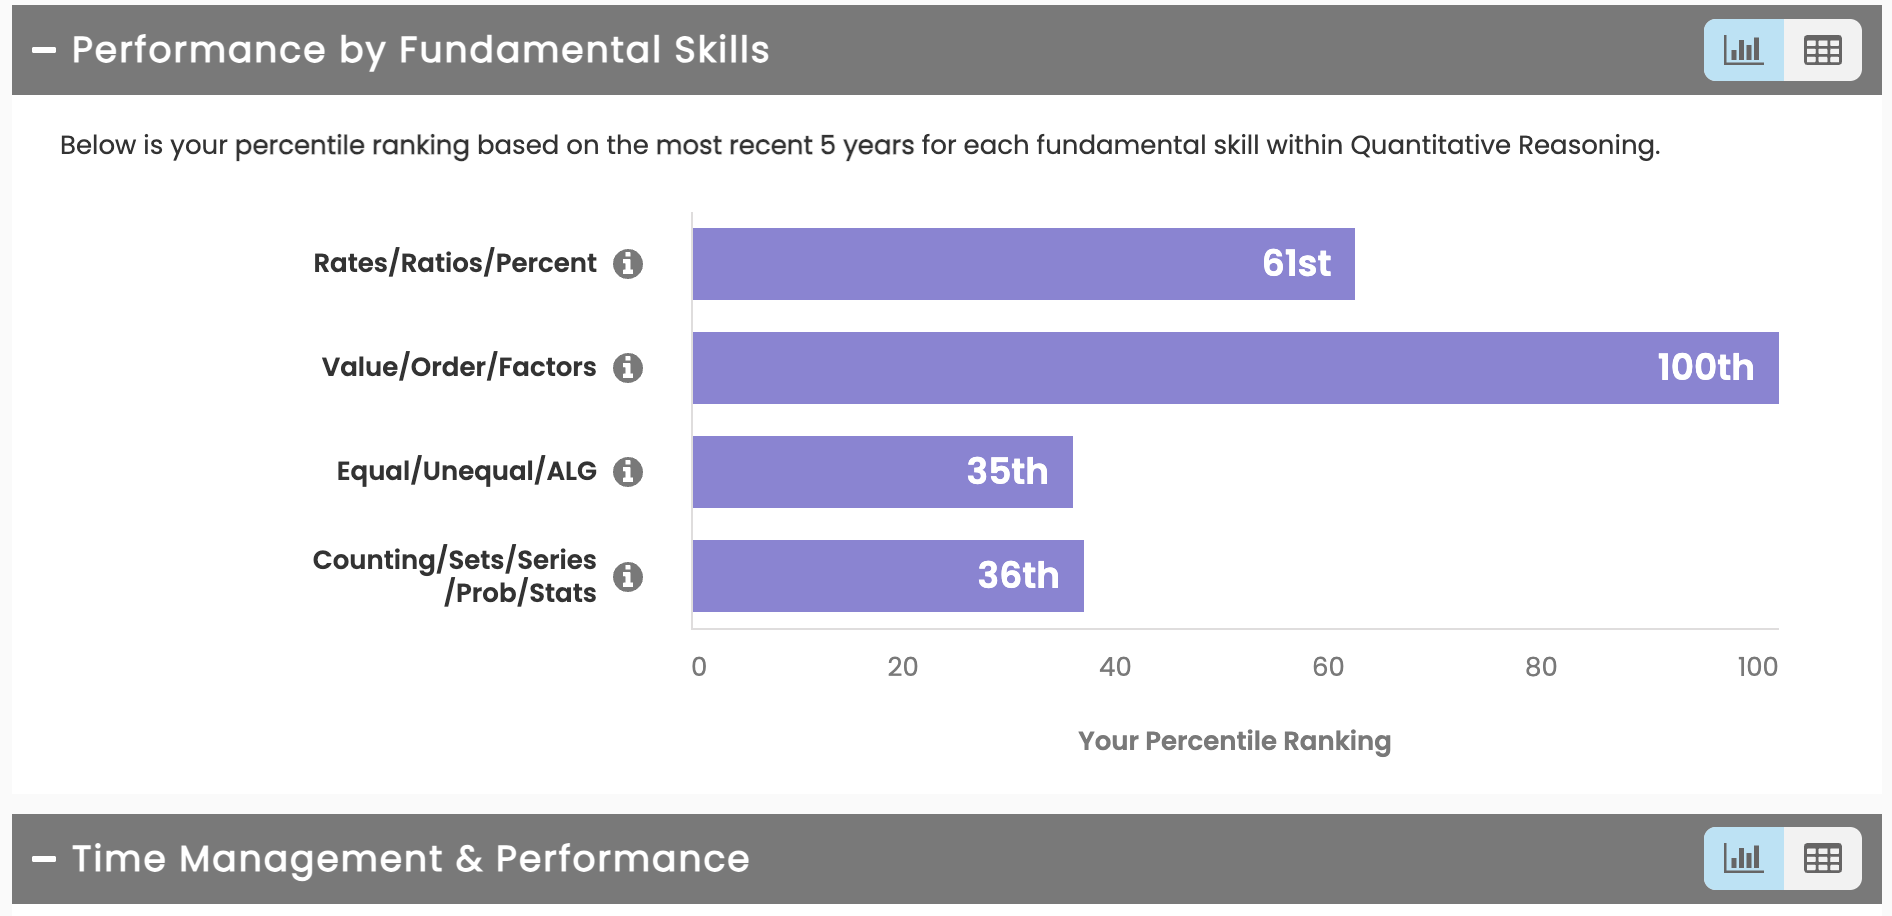Click the 61st percentile bar
Image resolution: width=1892 pixels, height=916 pixels.
point(1023,264)
